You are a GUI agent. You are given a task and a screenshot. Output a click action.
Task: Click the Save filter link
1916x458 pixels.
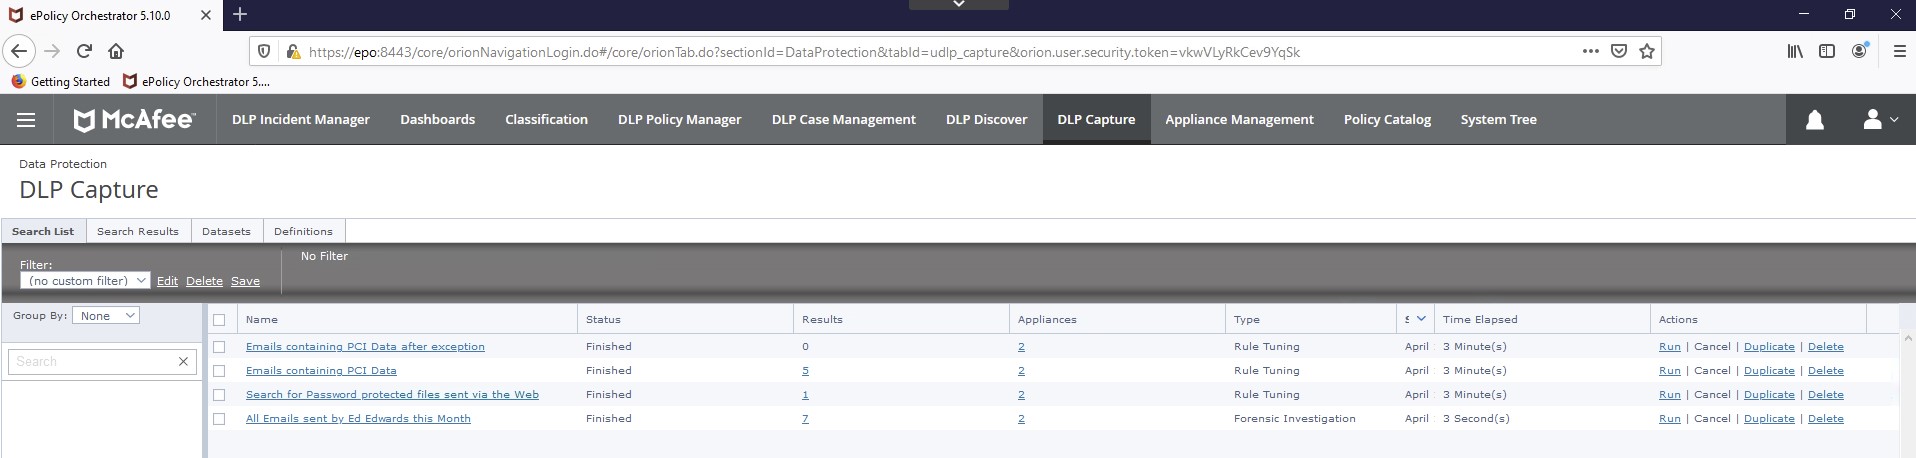coord(245,281)
